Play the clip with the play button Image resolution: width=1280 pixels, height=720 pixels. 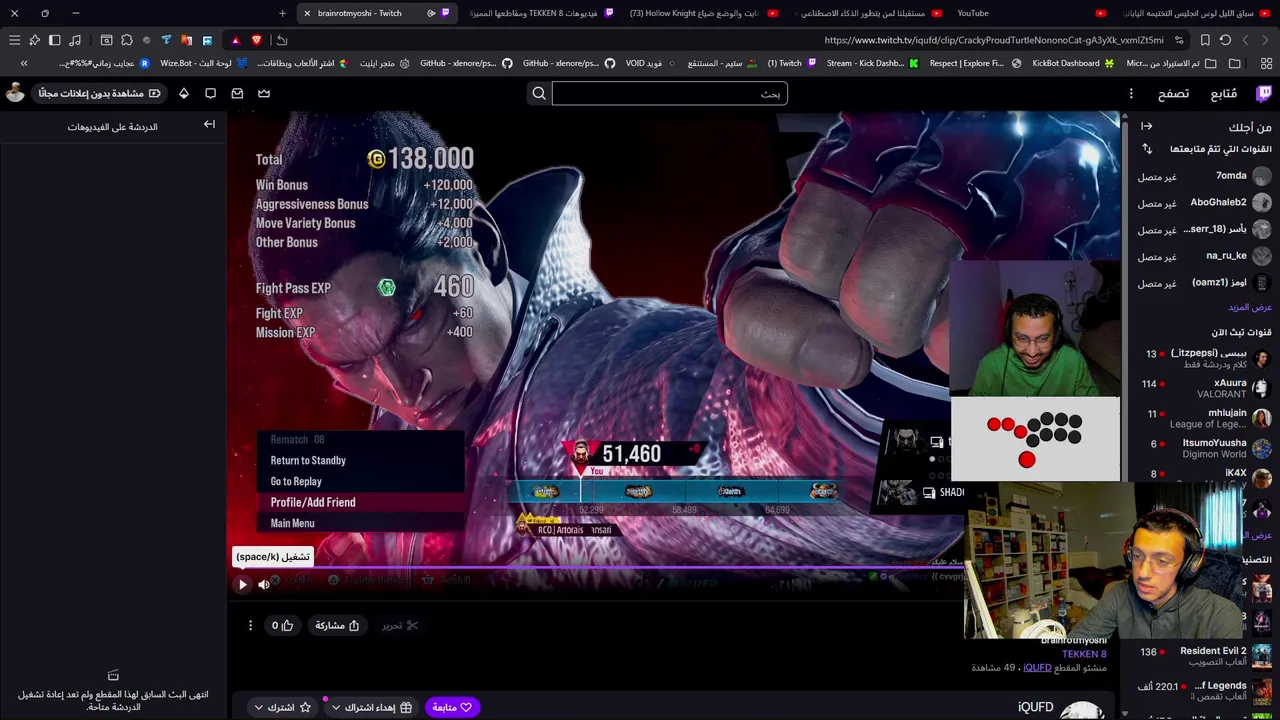pyautogui.click(x=242, y=584)
